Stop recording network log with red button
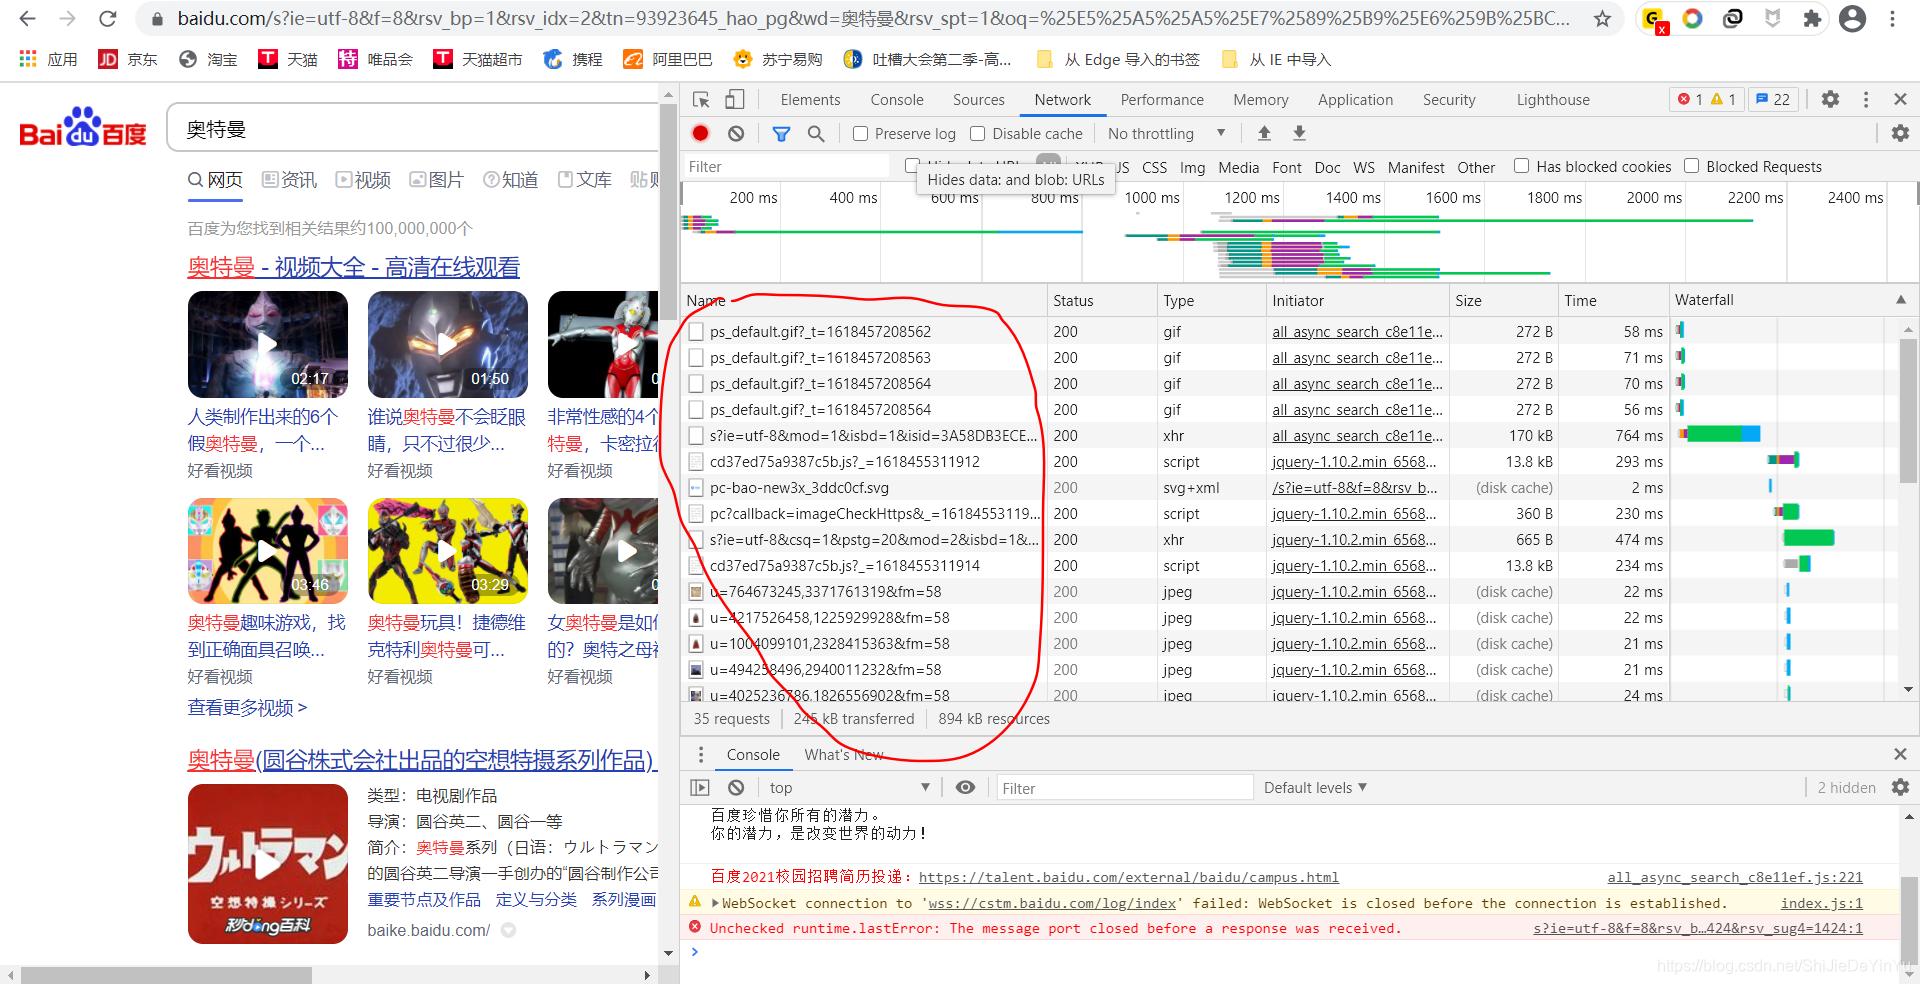 click(701, 133)
